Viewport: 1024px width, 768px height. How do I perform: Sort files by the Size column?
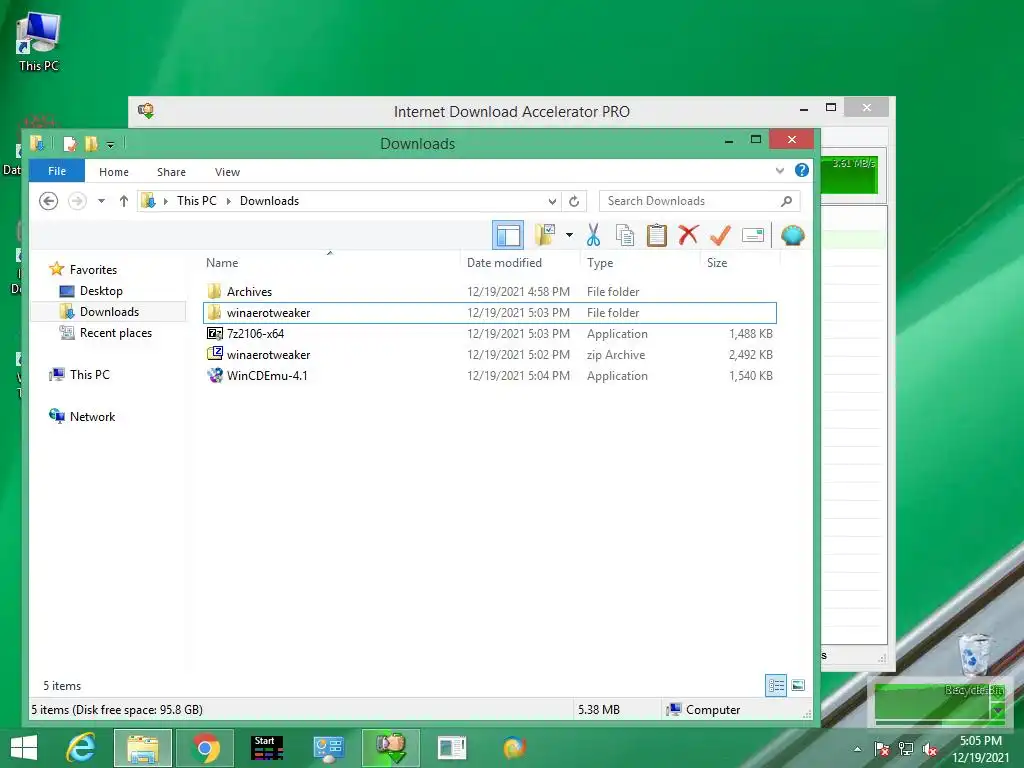pos(717,263)
